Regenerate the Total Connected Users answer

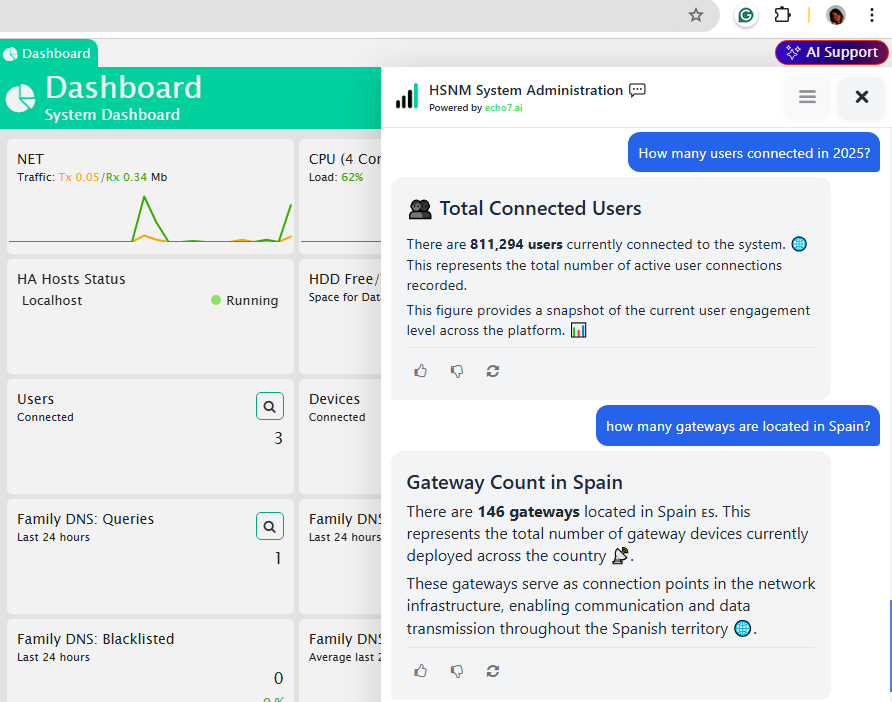pos(492,371)
